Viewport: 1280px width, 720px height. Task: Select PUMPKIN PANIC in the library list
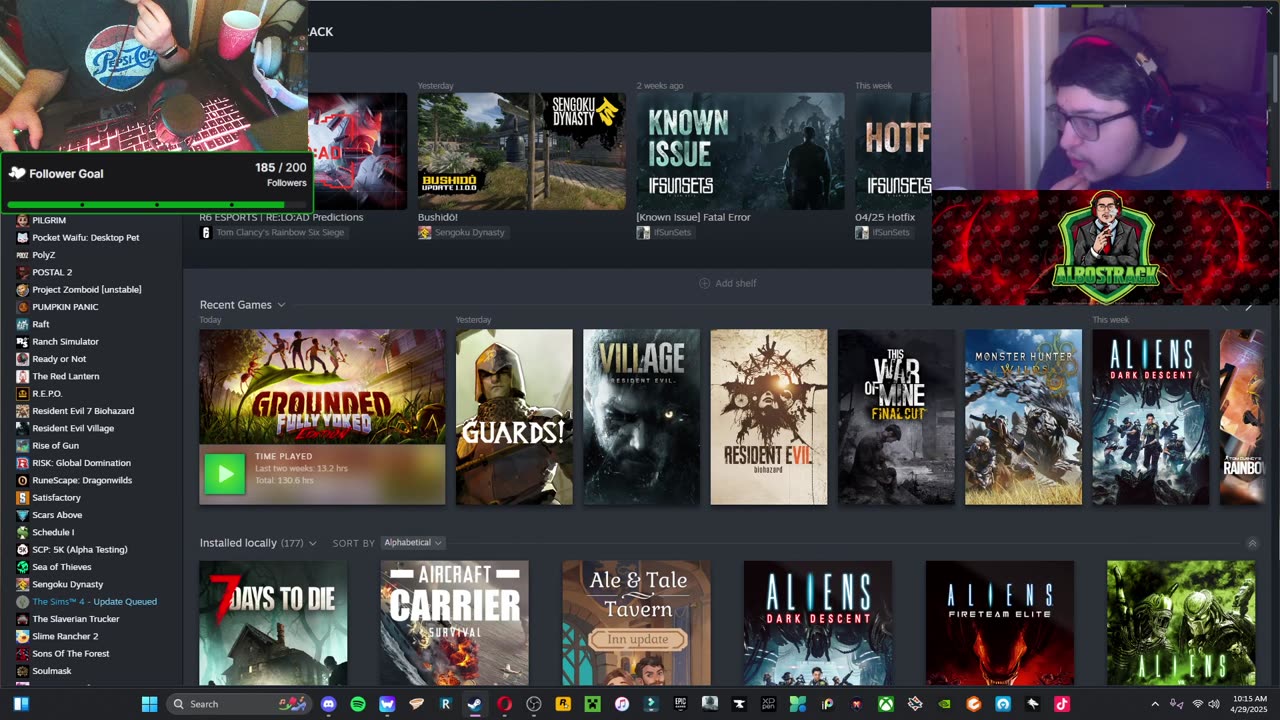(x=65, y=307)
